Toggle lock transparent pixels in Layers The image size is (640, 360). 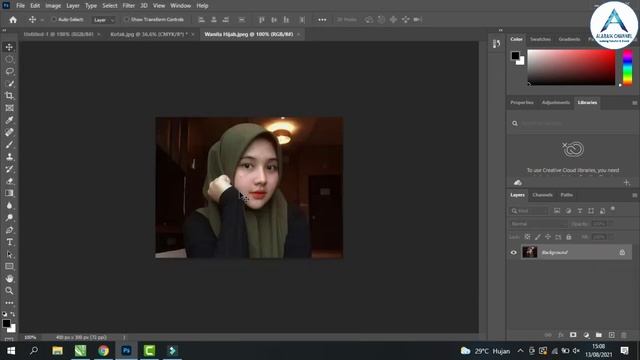pos(527,237)
